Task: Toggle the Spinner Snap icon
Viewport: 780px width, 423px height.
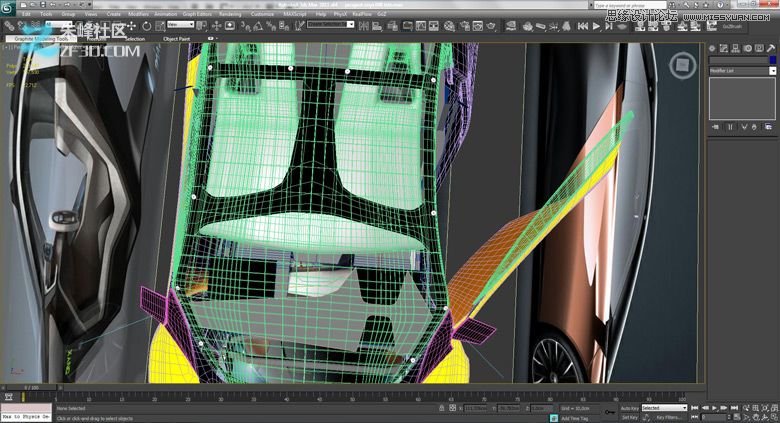Action: pos(284,26)
